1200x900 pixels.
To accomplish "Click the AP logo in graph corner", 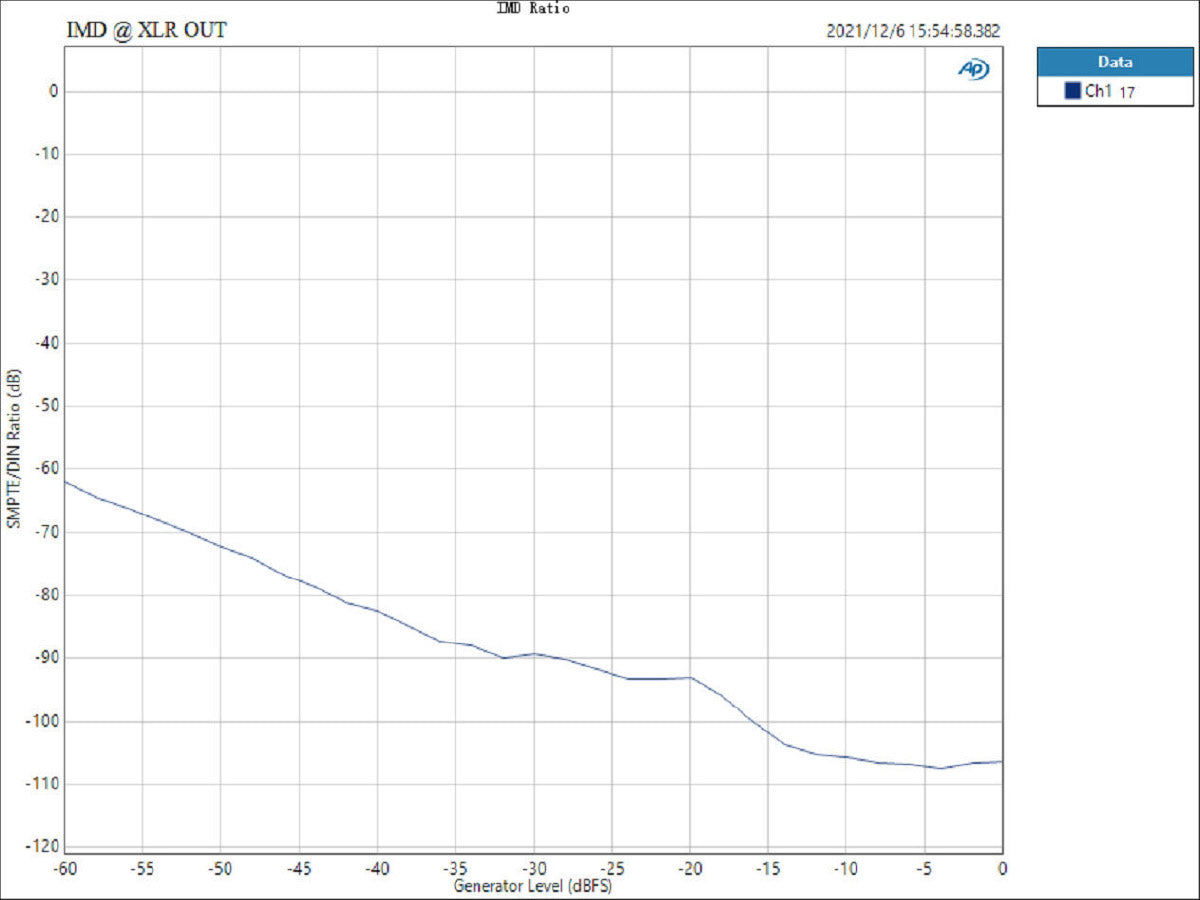I will [973, 68].
